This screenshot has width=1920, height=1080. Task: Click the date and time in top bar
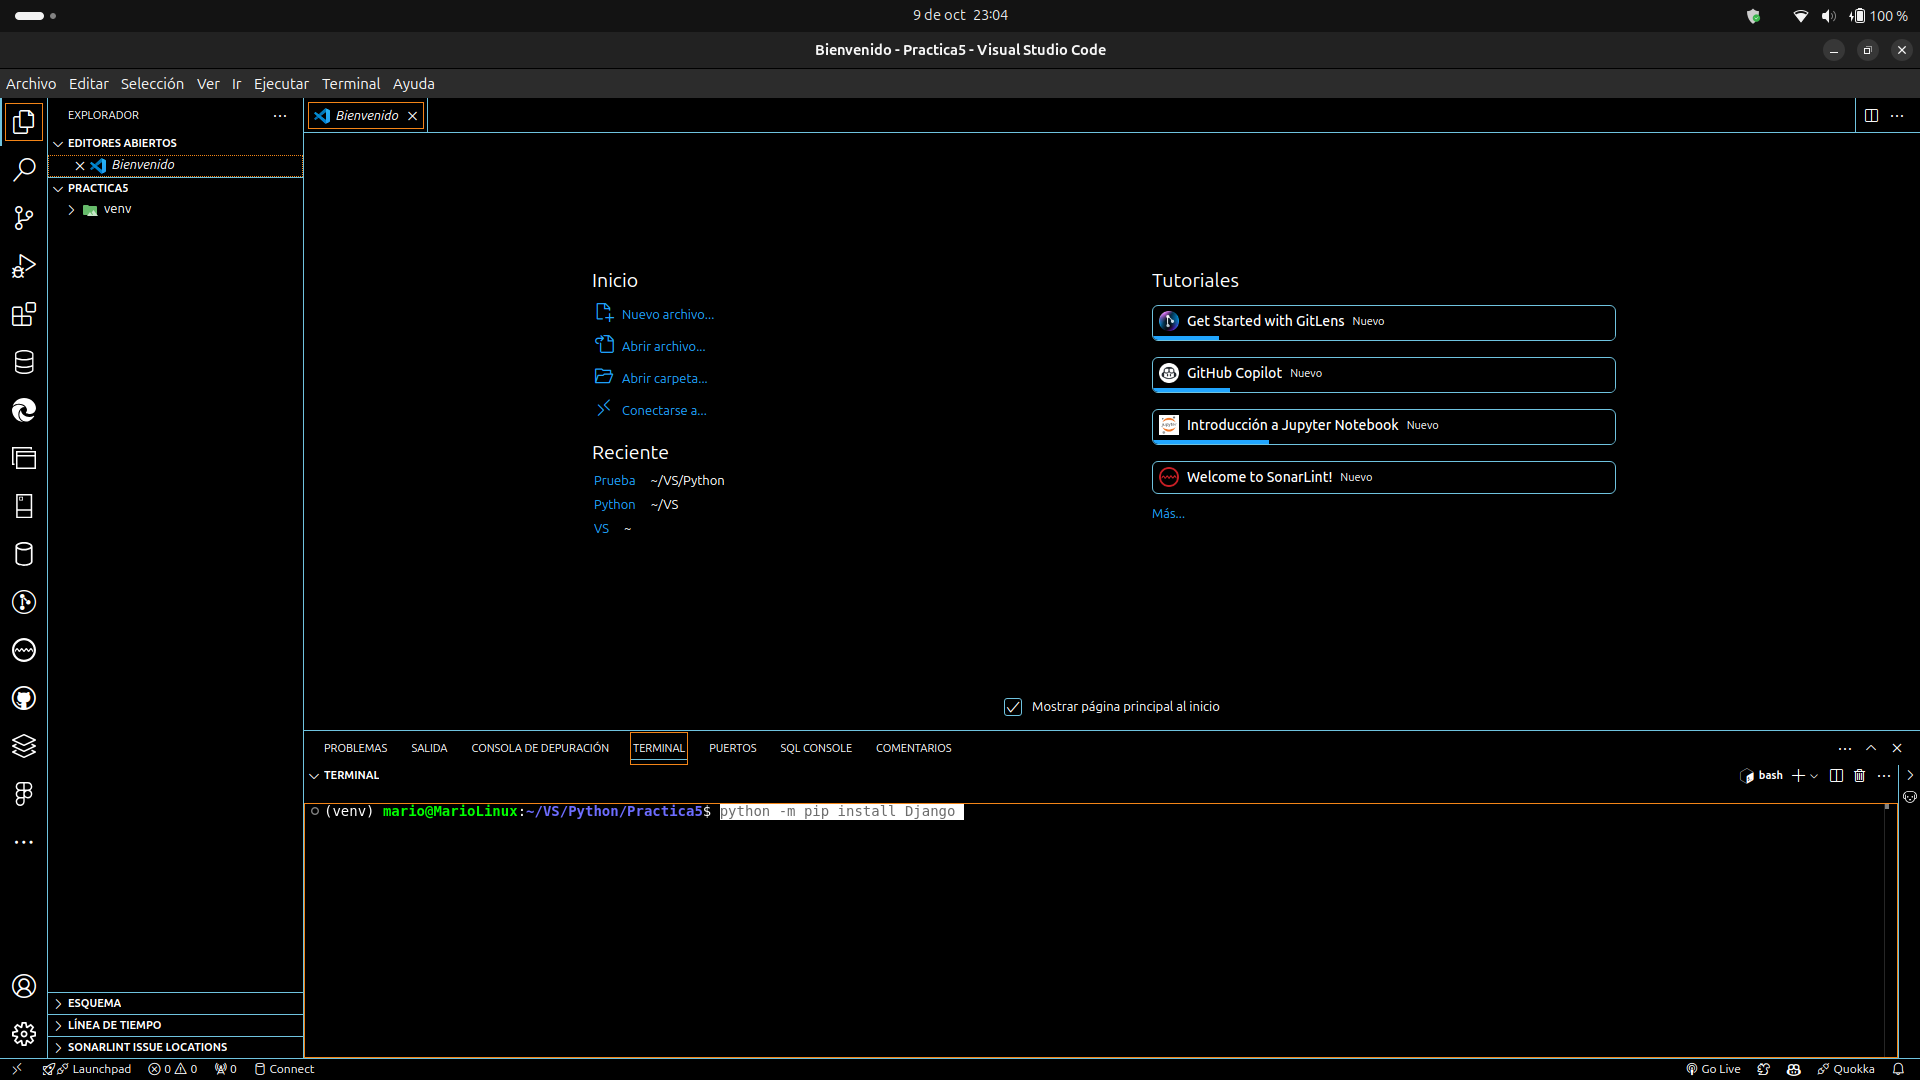960,15
